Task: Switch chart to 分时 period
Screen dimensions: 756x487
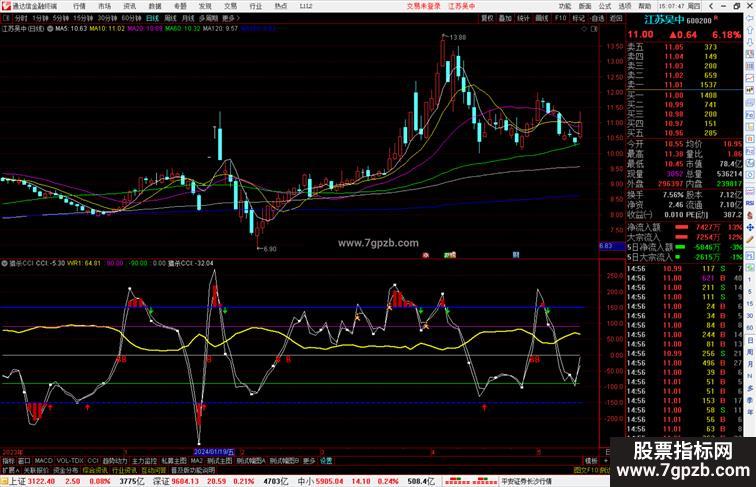Action: click(x=21, y=18)
